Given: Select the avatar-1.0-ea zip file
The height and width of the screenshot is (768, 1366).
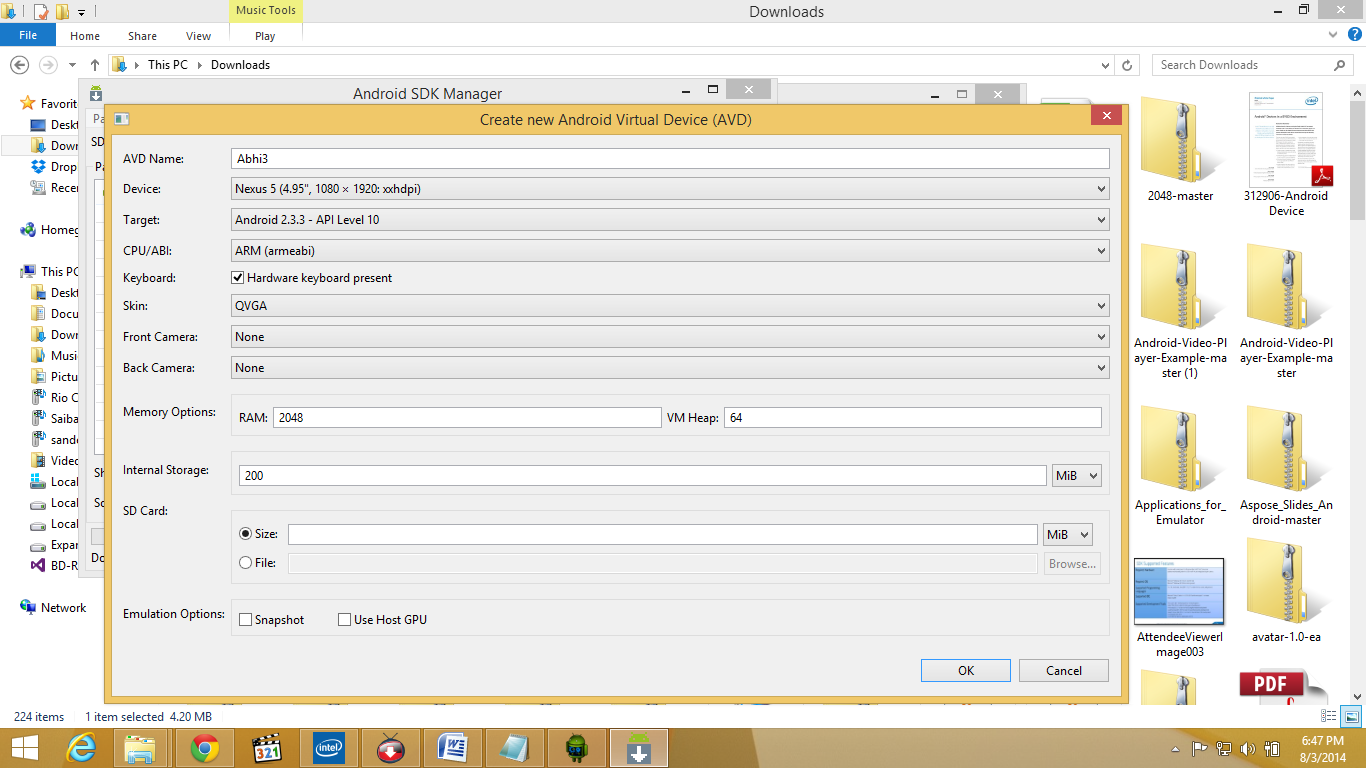Looking at the screenshot, I should tap(1286, 590).
